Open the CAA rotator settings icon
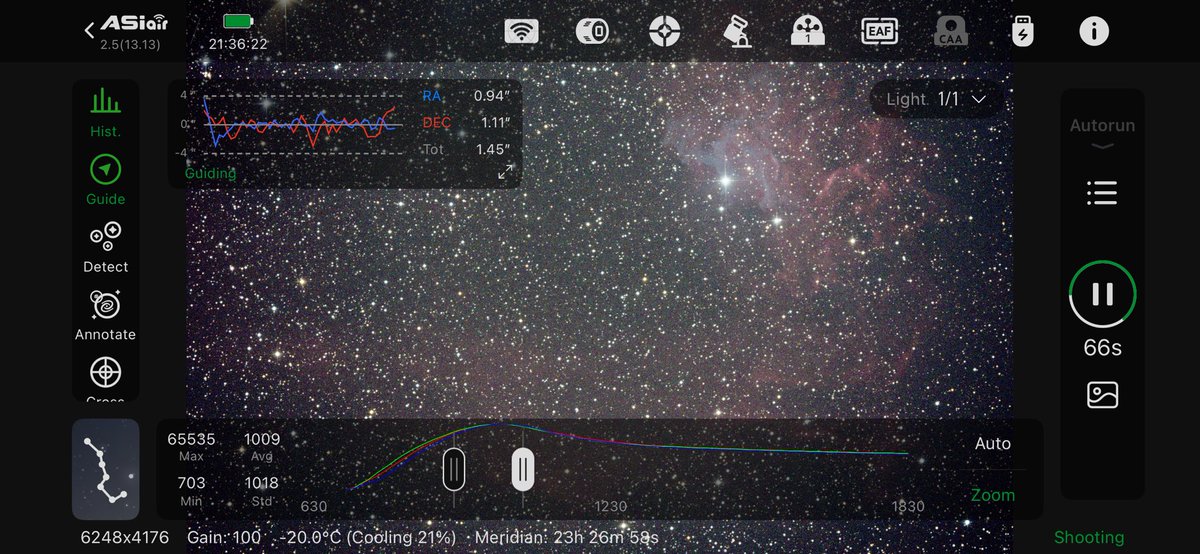This screenshot has height=554, width=1200. click(x=950, y=31)
